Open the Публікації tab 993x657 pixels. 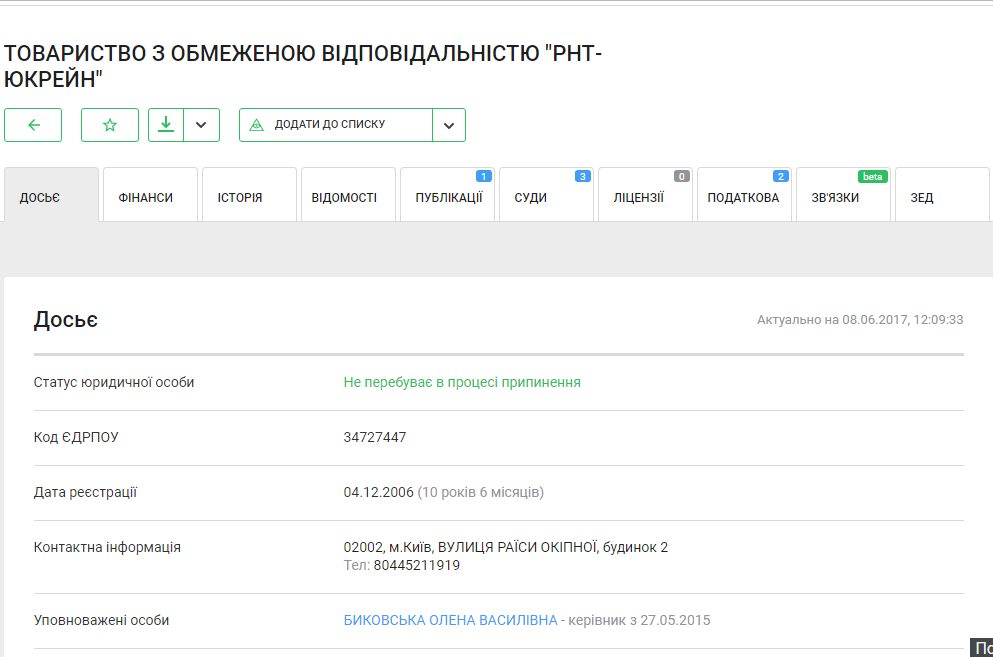pos(447,197)
